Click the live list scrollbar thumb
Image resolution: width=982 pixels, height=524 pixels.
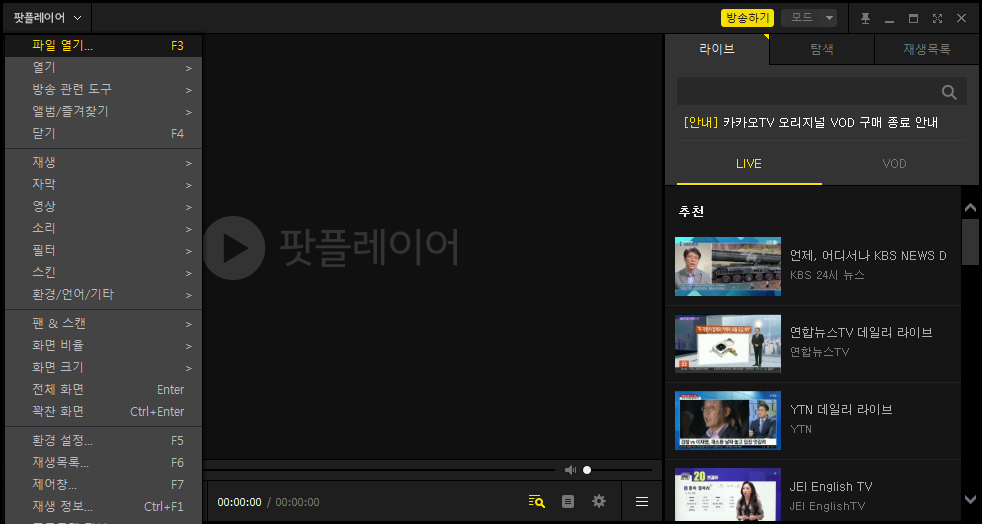[x=970, y=242]
